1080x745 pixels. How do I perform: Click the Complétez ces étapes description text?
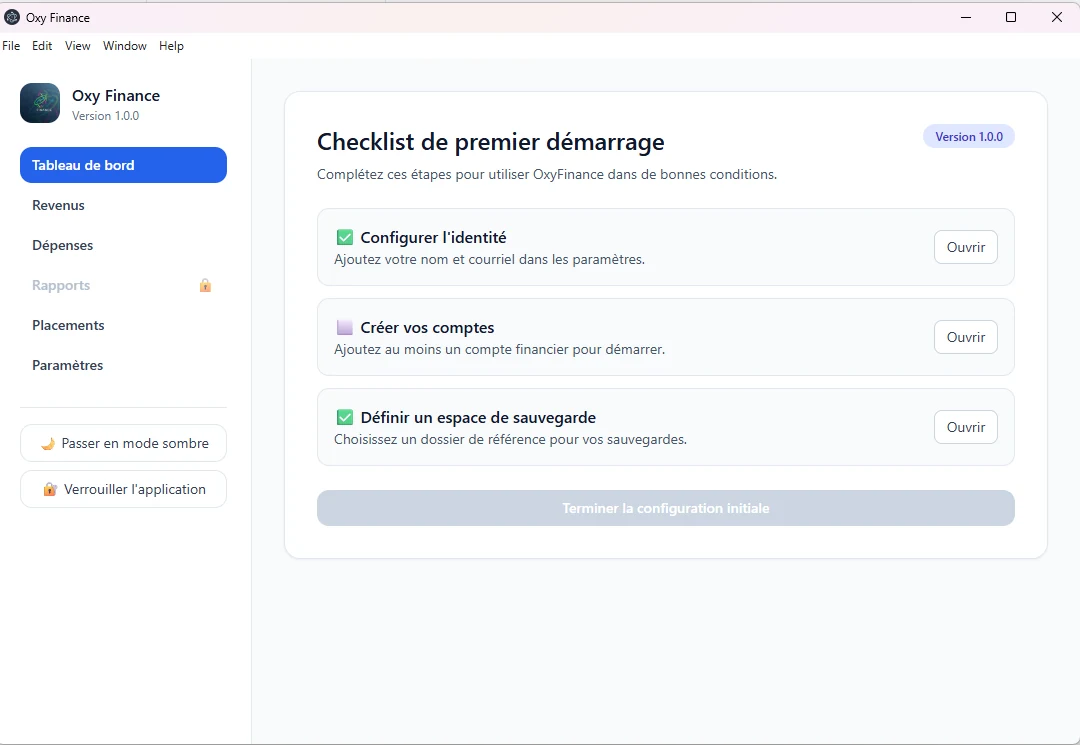point(547,175)
